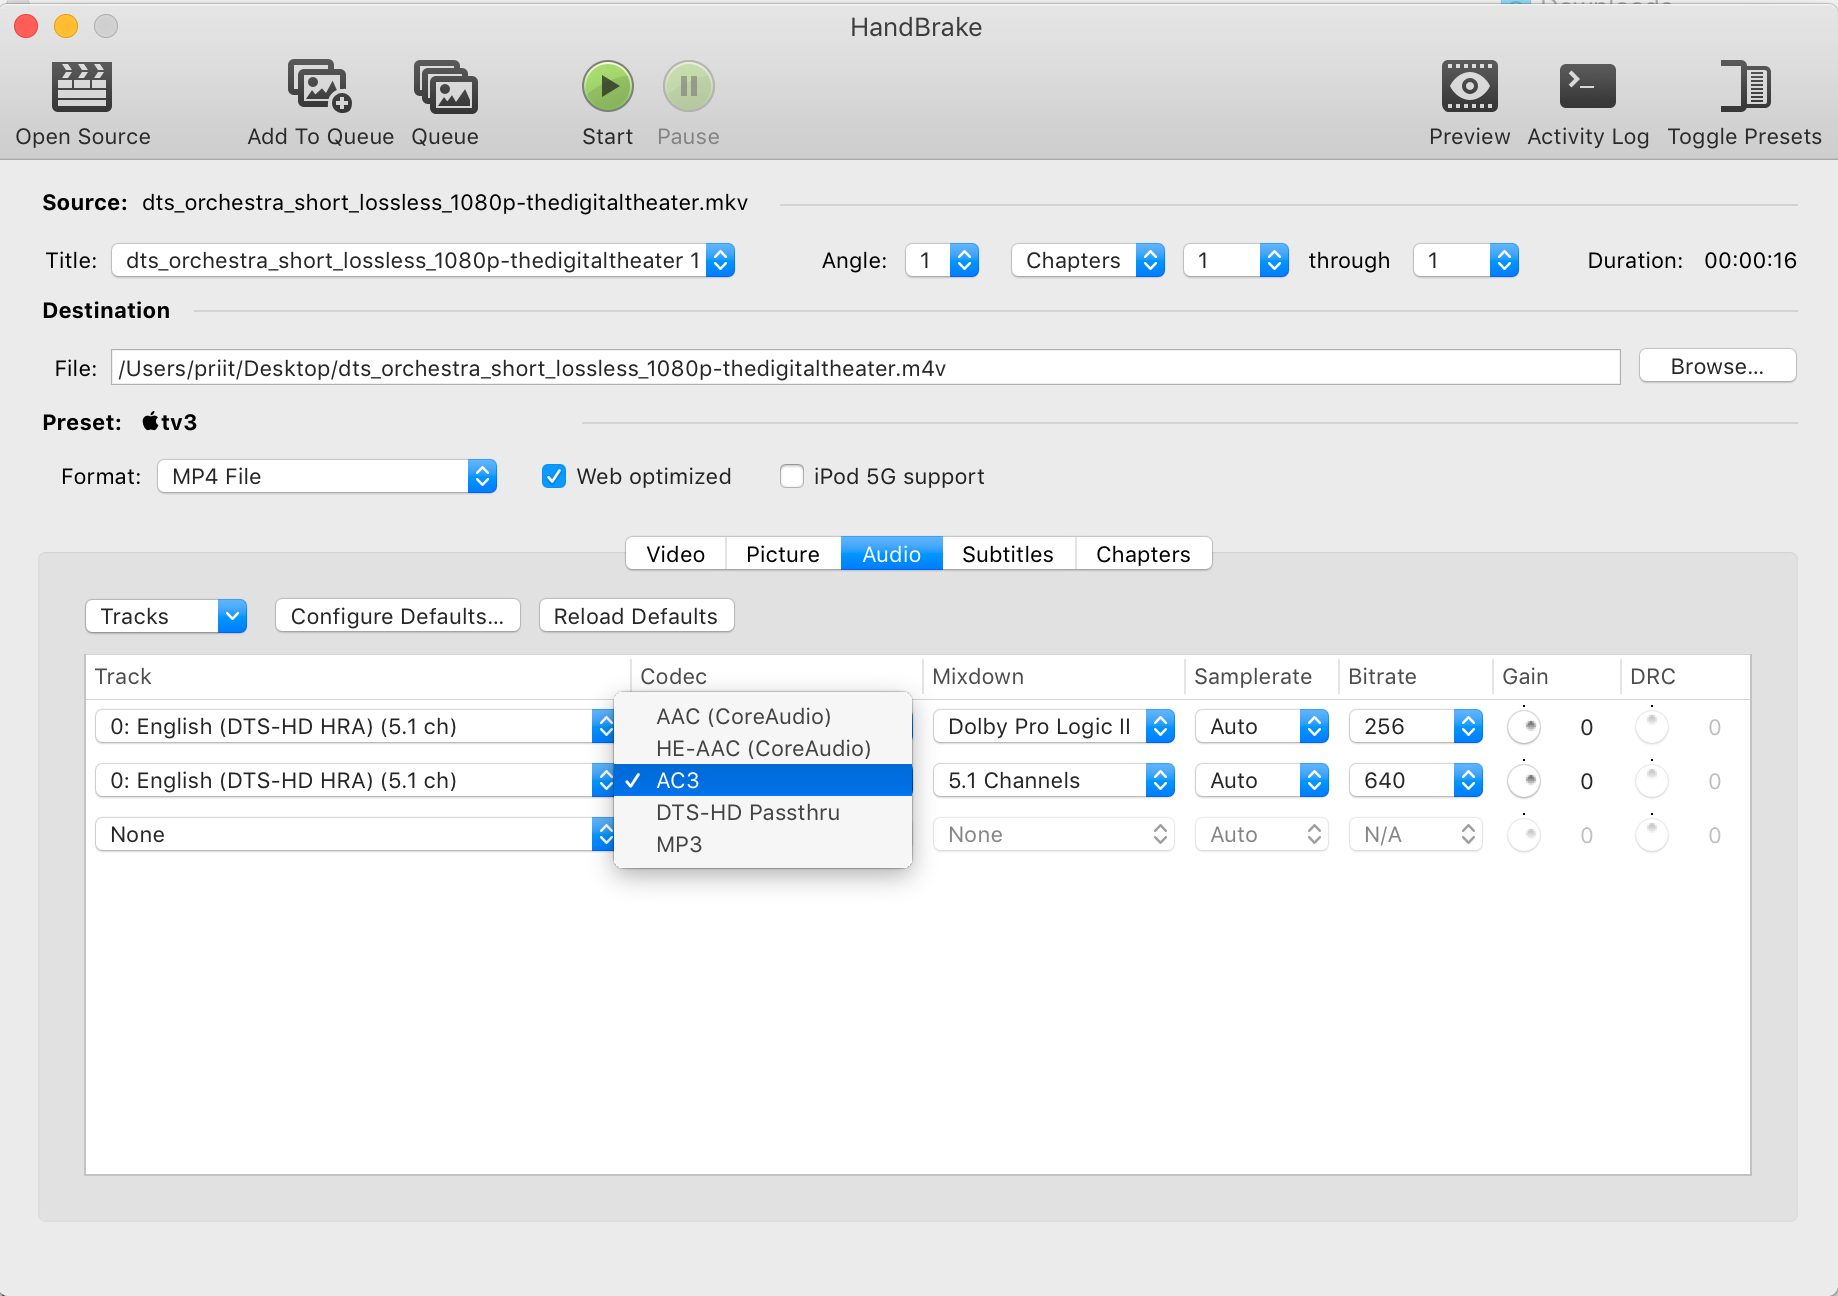Choose HE-AAC (CoreAudio) codec option
Viewport: 1838px width, 1296px height.
pyautogui.click(x=763, y=748)
